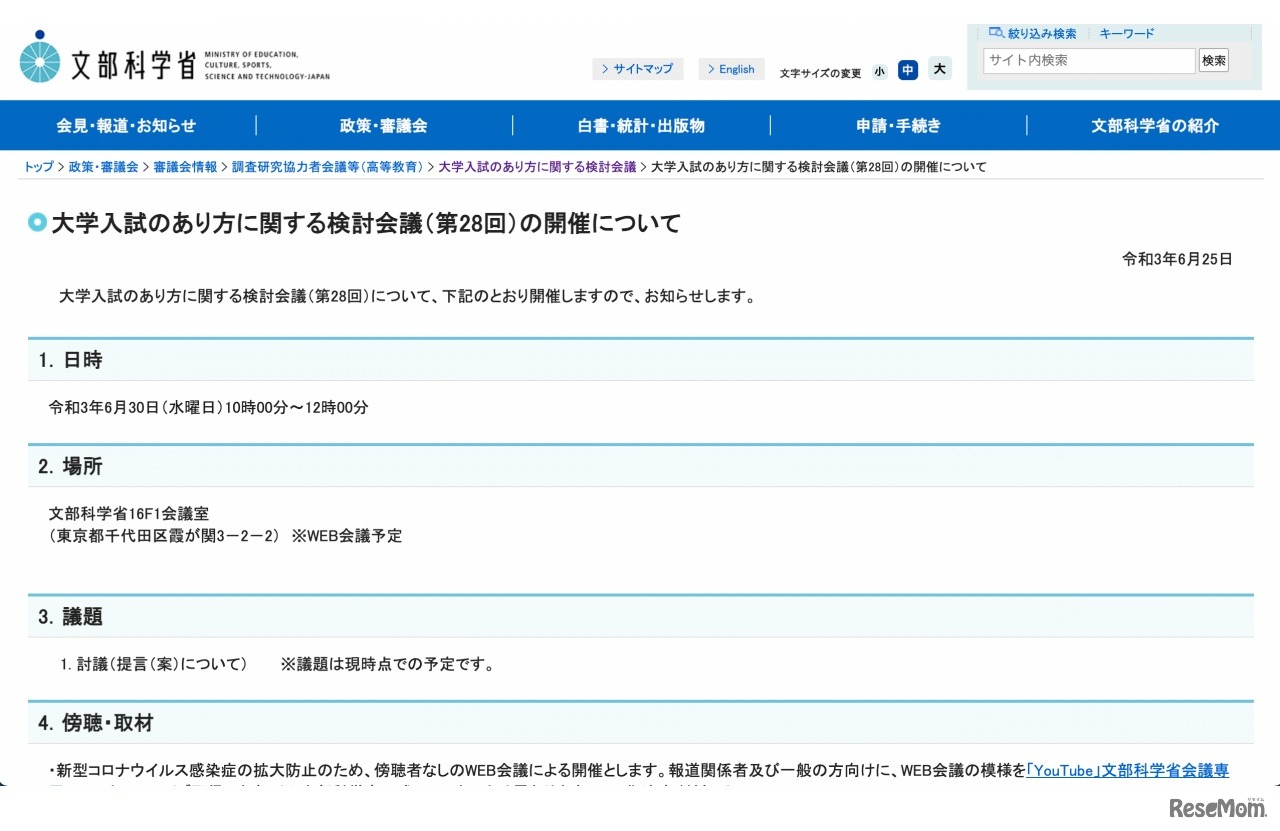This screenshot has width=1280, height=831.
Task: Click the blue circle icon beside the page heading
Action: (37, 222)
